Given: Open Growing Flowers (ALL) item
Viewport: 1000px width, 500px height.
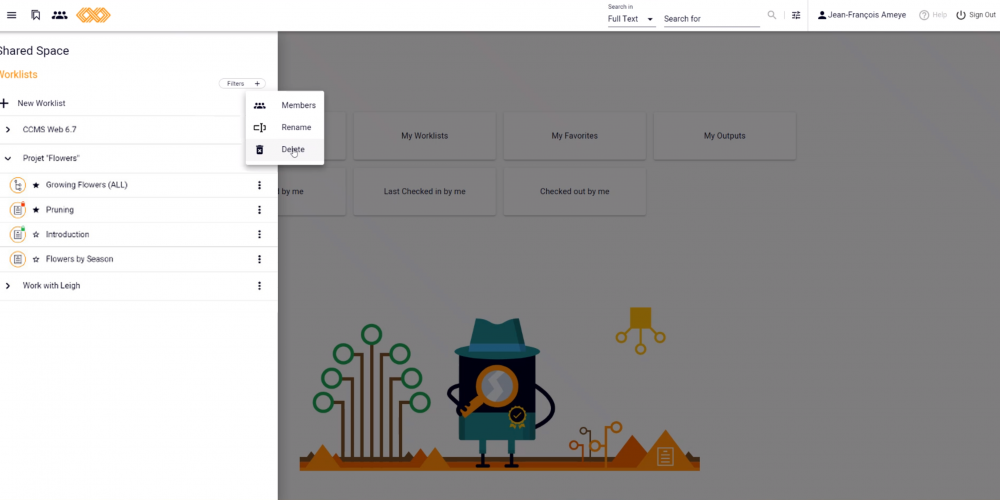Looking at the screenshot, I should [87, 185].
